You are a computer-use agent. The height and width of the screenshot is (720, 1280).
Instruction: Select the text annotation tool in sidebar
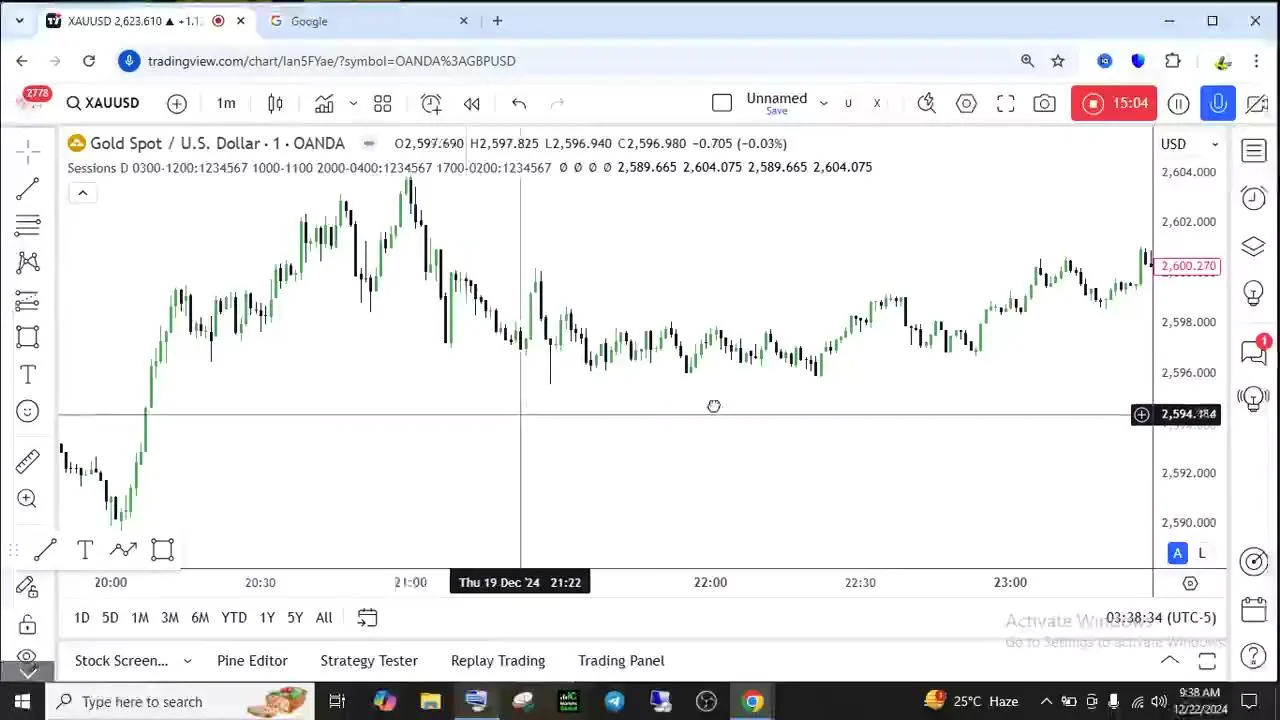click(x=28, y=375)
